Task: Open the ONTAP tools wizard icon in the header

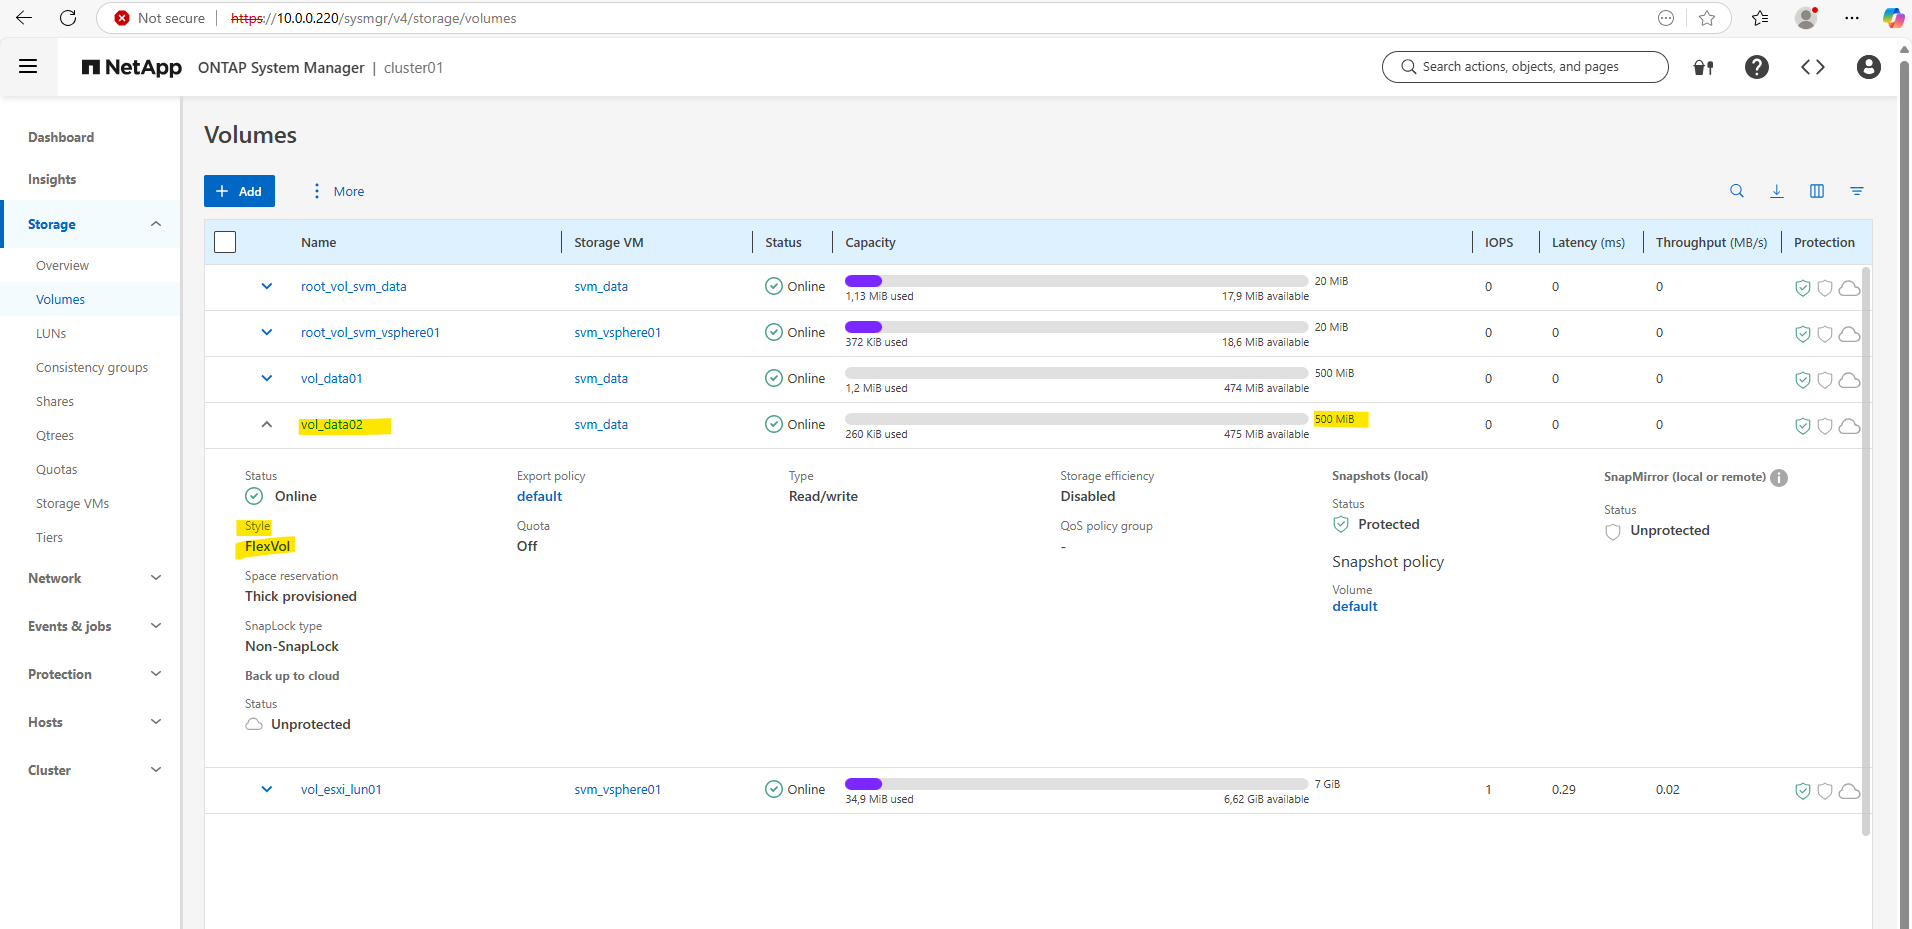Action: coord(1704,68)
